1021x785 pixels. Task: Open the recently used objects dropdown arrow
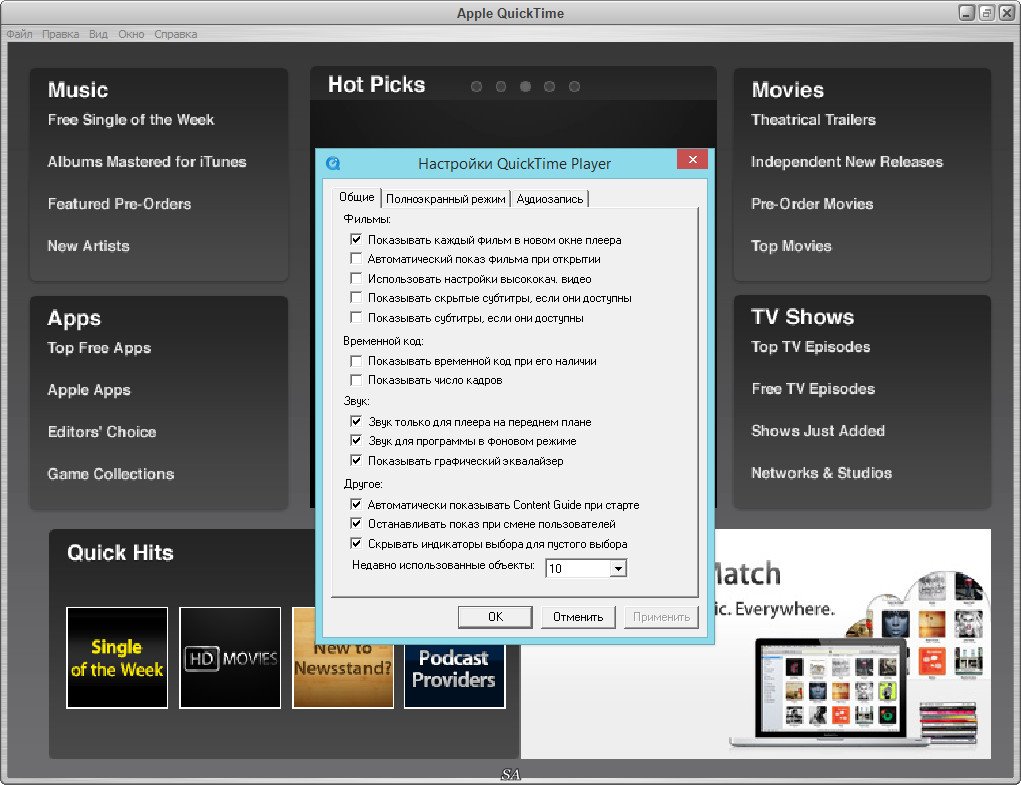pyautogui.click(x=618, y=568)
